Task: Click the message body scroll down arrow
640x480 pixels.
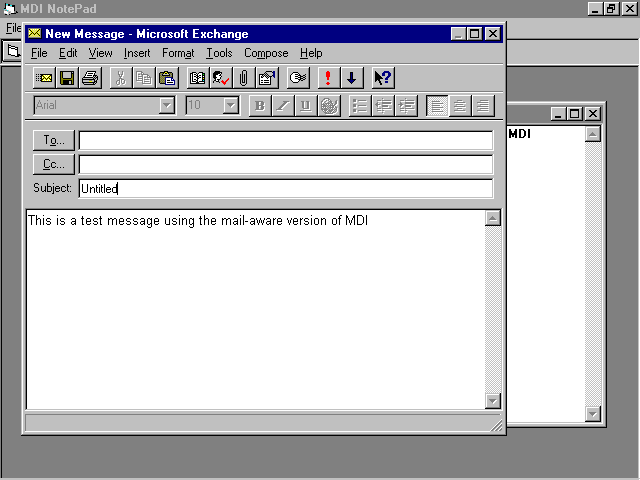Action: pyautogui.click(x=492, y=401)
